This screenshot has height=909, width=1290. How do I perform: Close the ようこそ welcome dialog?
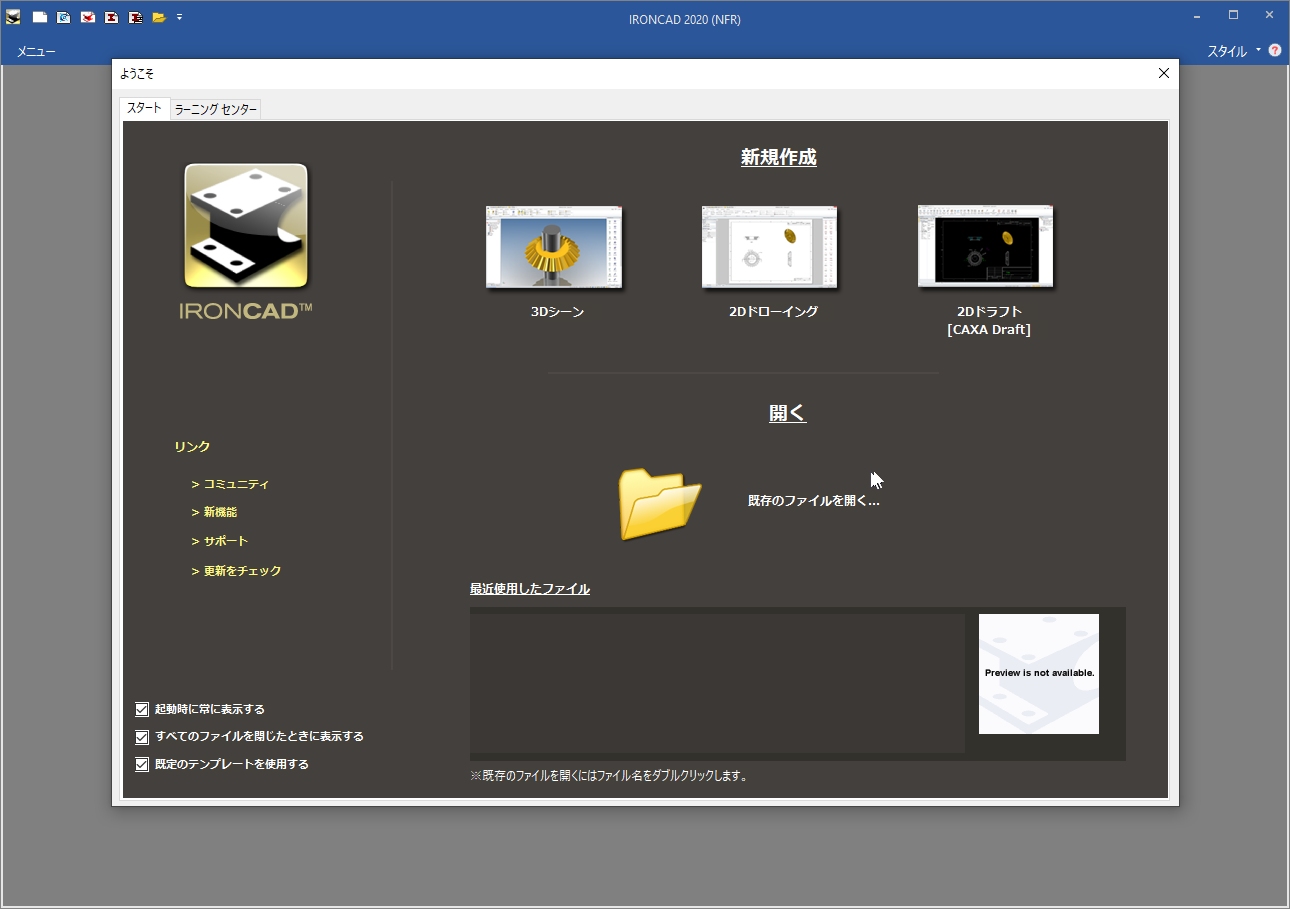[x=1163, y=73]
